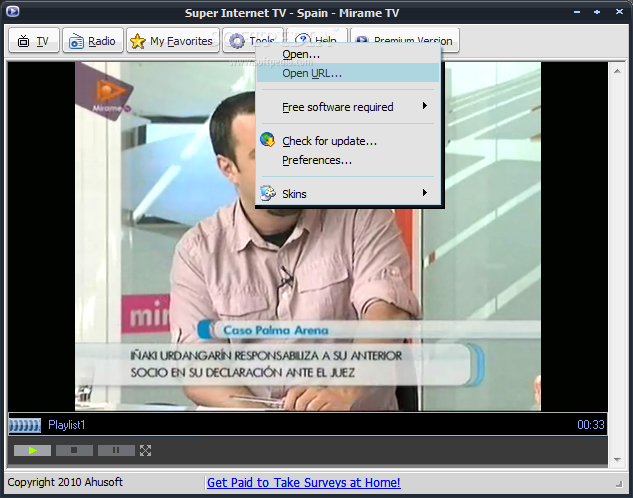Switch video to fullscreen mode
This screenshot has width=633, height=498.
[145, 450]
